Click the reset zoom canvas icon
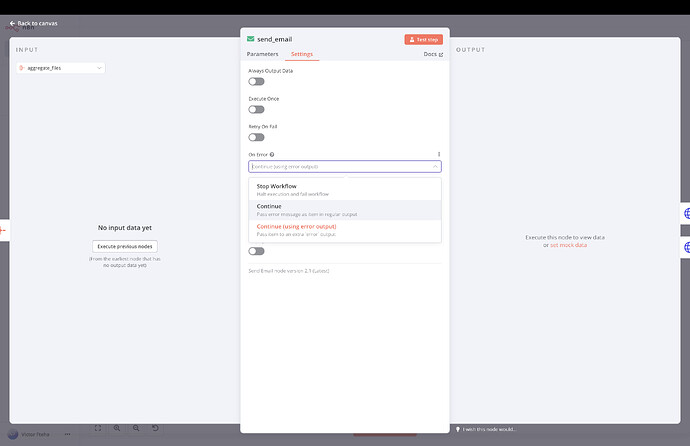This screenshot has width=690, height=446. (x=155, y=428)
